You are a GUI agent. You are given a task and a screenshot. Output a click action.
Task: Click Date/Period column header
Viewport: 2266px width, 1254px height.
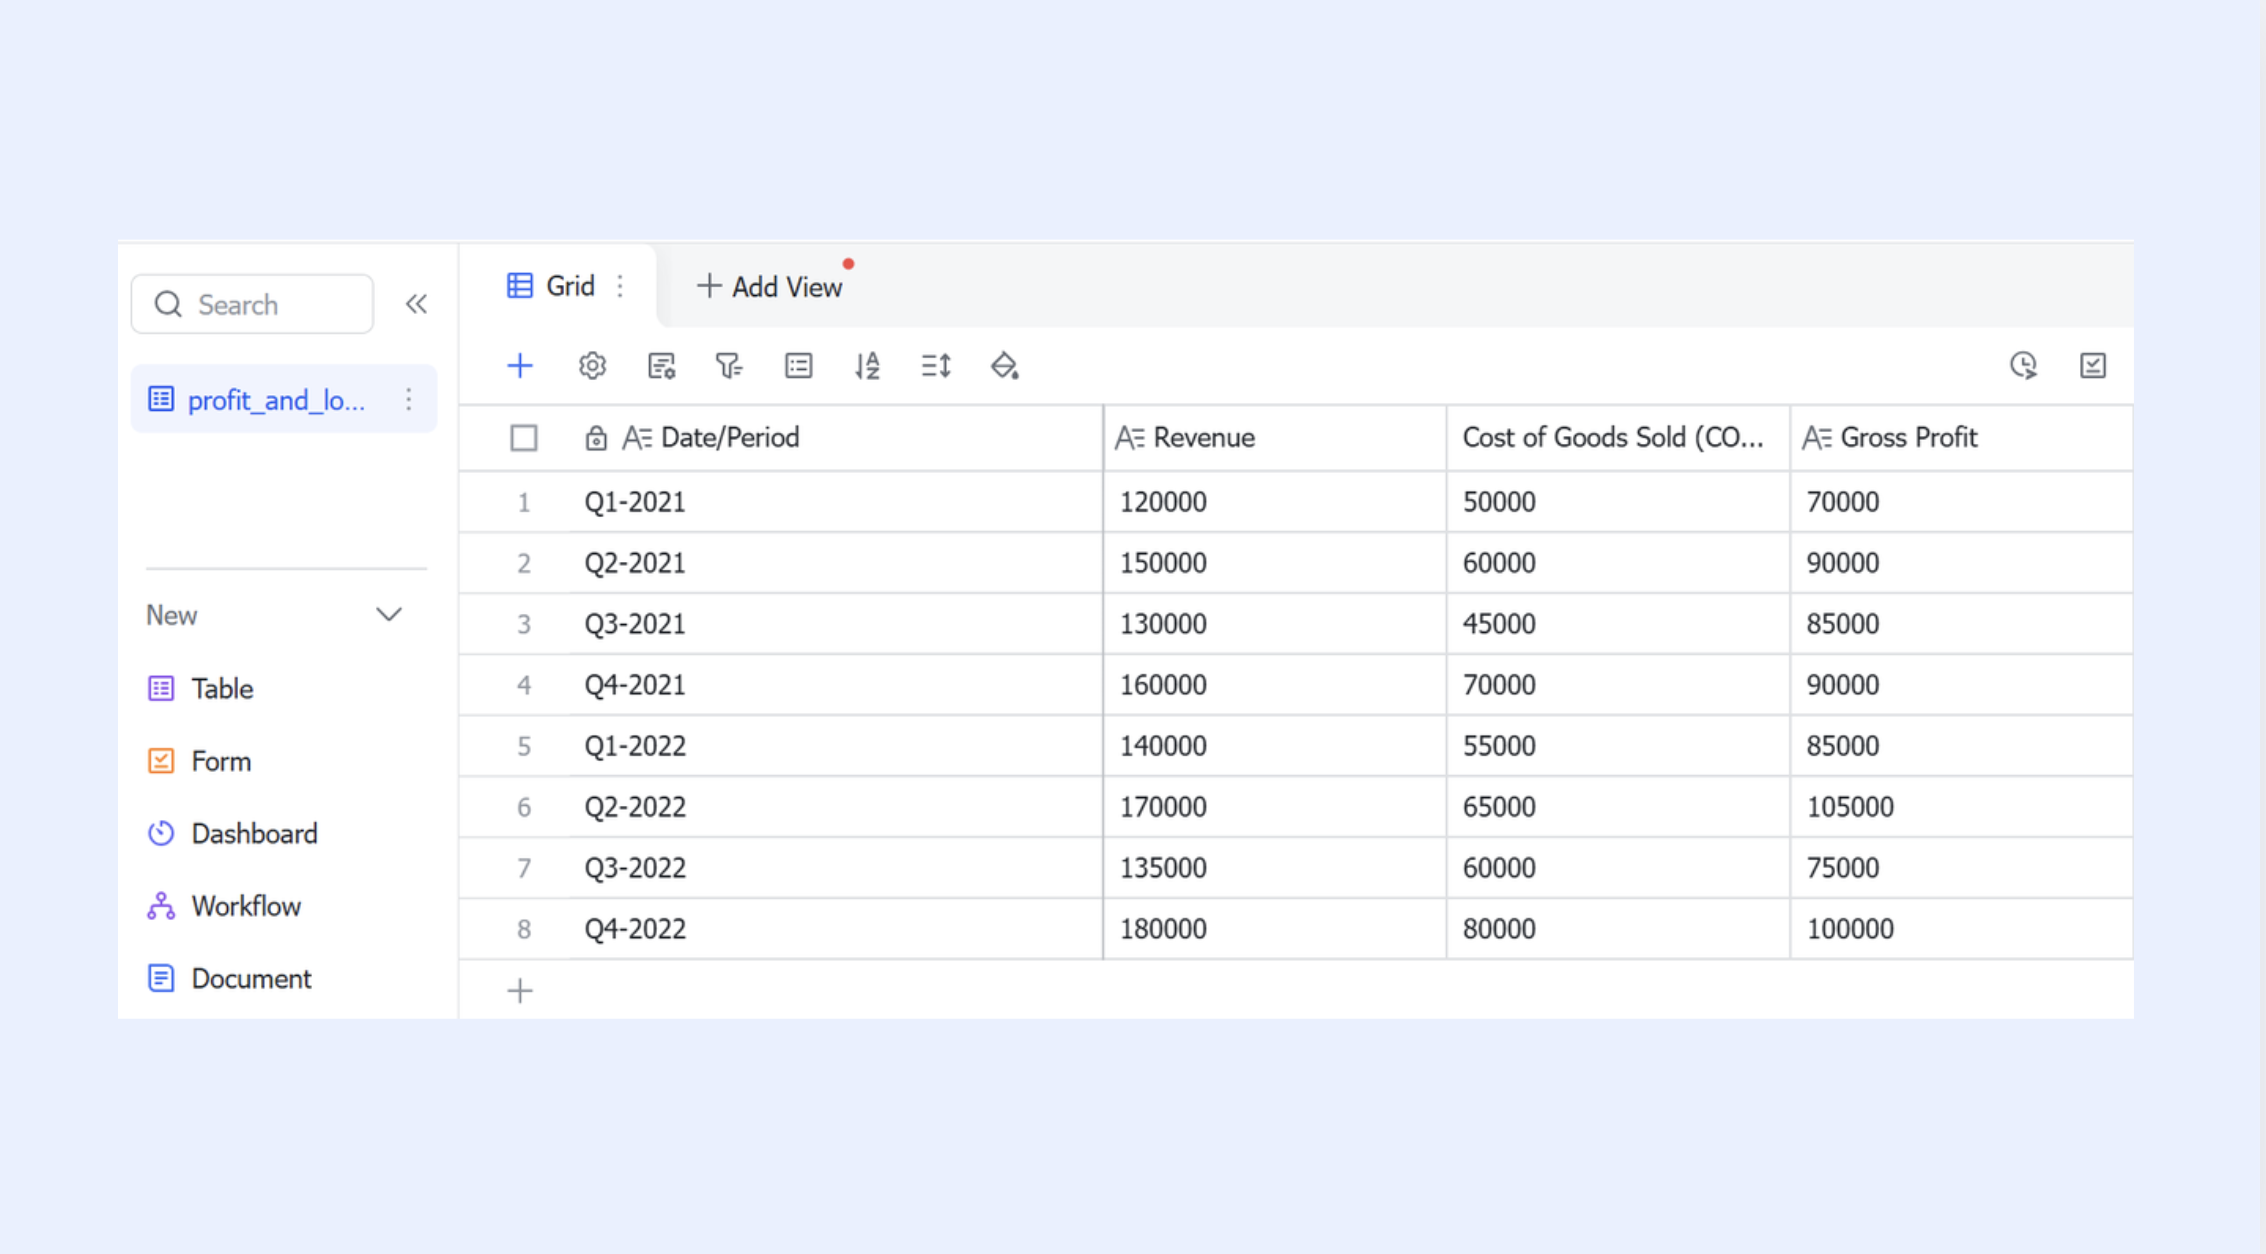pos(836,438)
